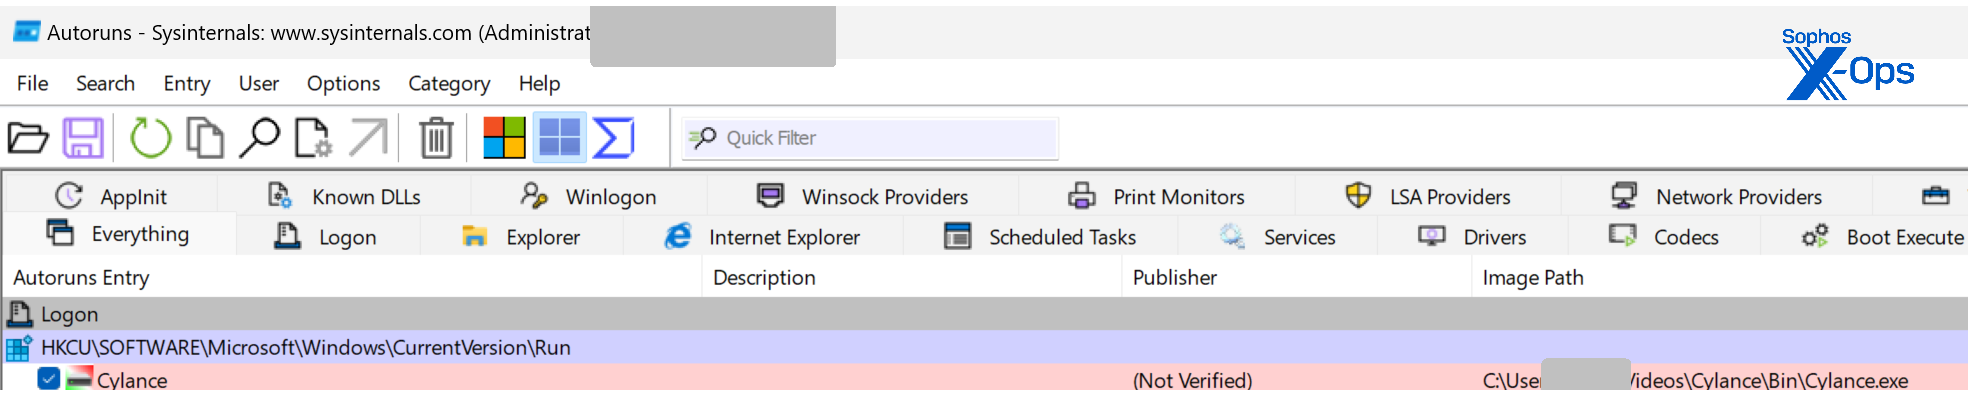This screenshot has width=1968, height=408.
Task: Switch to the Scheduled Tasks tab
Action: tap(1041, 237)
